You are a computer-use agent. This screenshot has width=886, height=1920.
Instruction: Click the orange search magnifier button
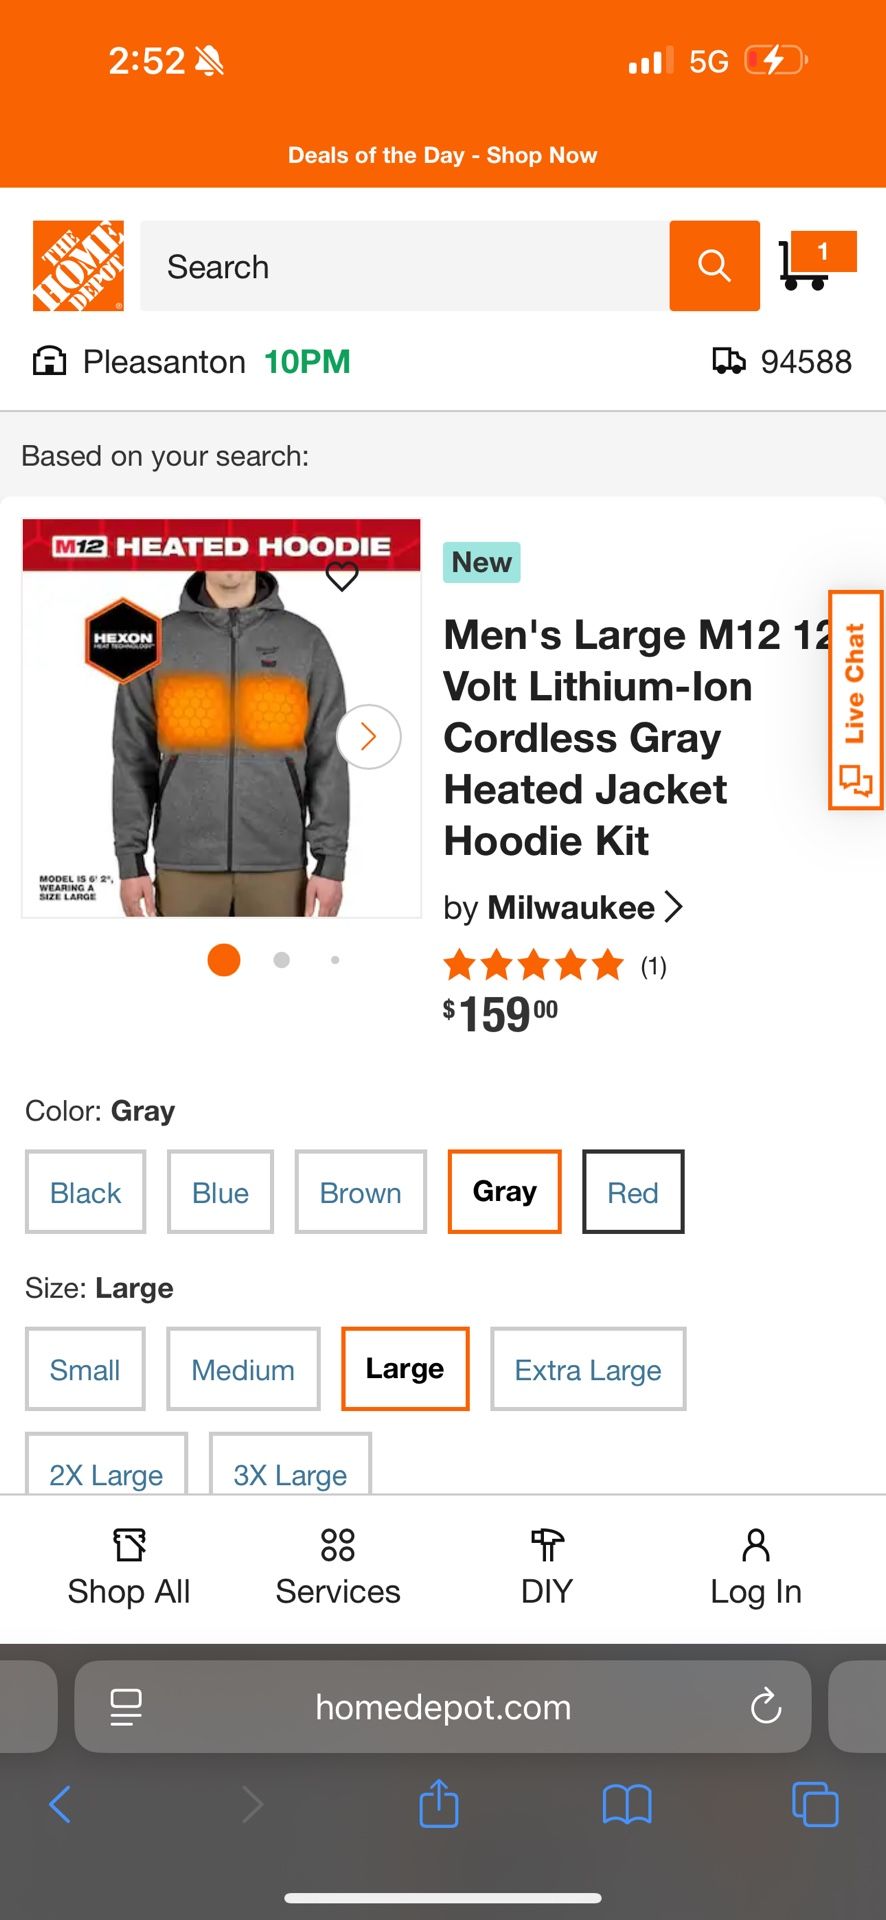[714, 266]
